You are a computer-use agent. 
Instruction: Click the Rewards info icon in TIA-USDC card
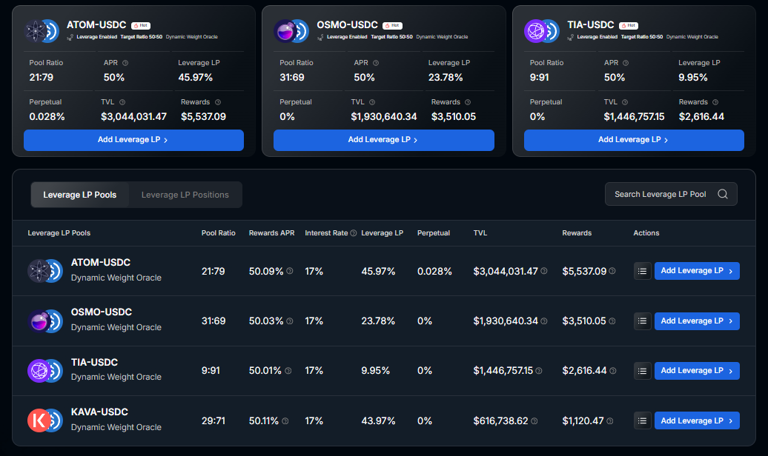click(x=715, y=102)
